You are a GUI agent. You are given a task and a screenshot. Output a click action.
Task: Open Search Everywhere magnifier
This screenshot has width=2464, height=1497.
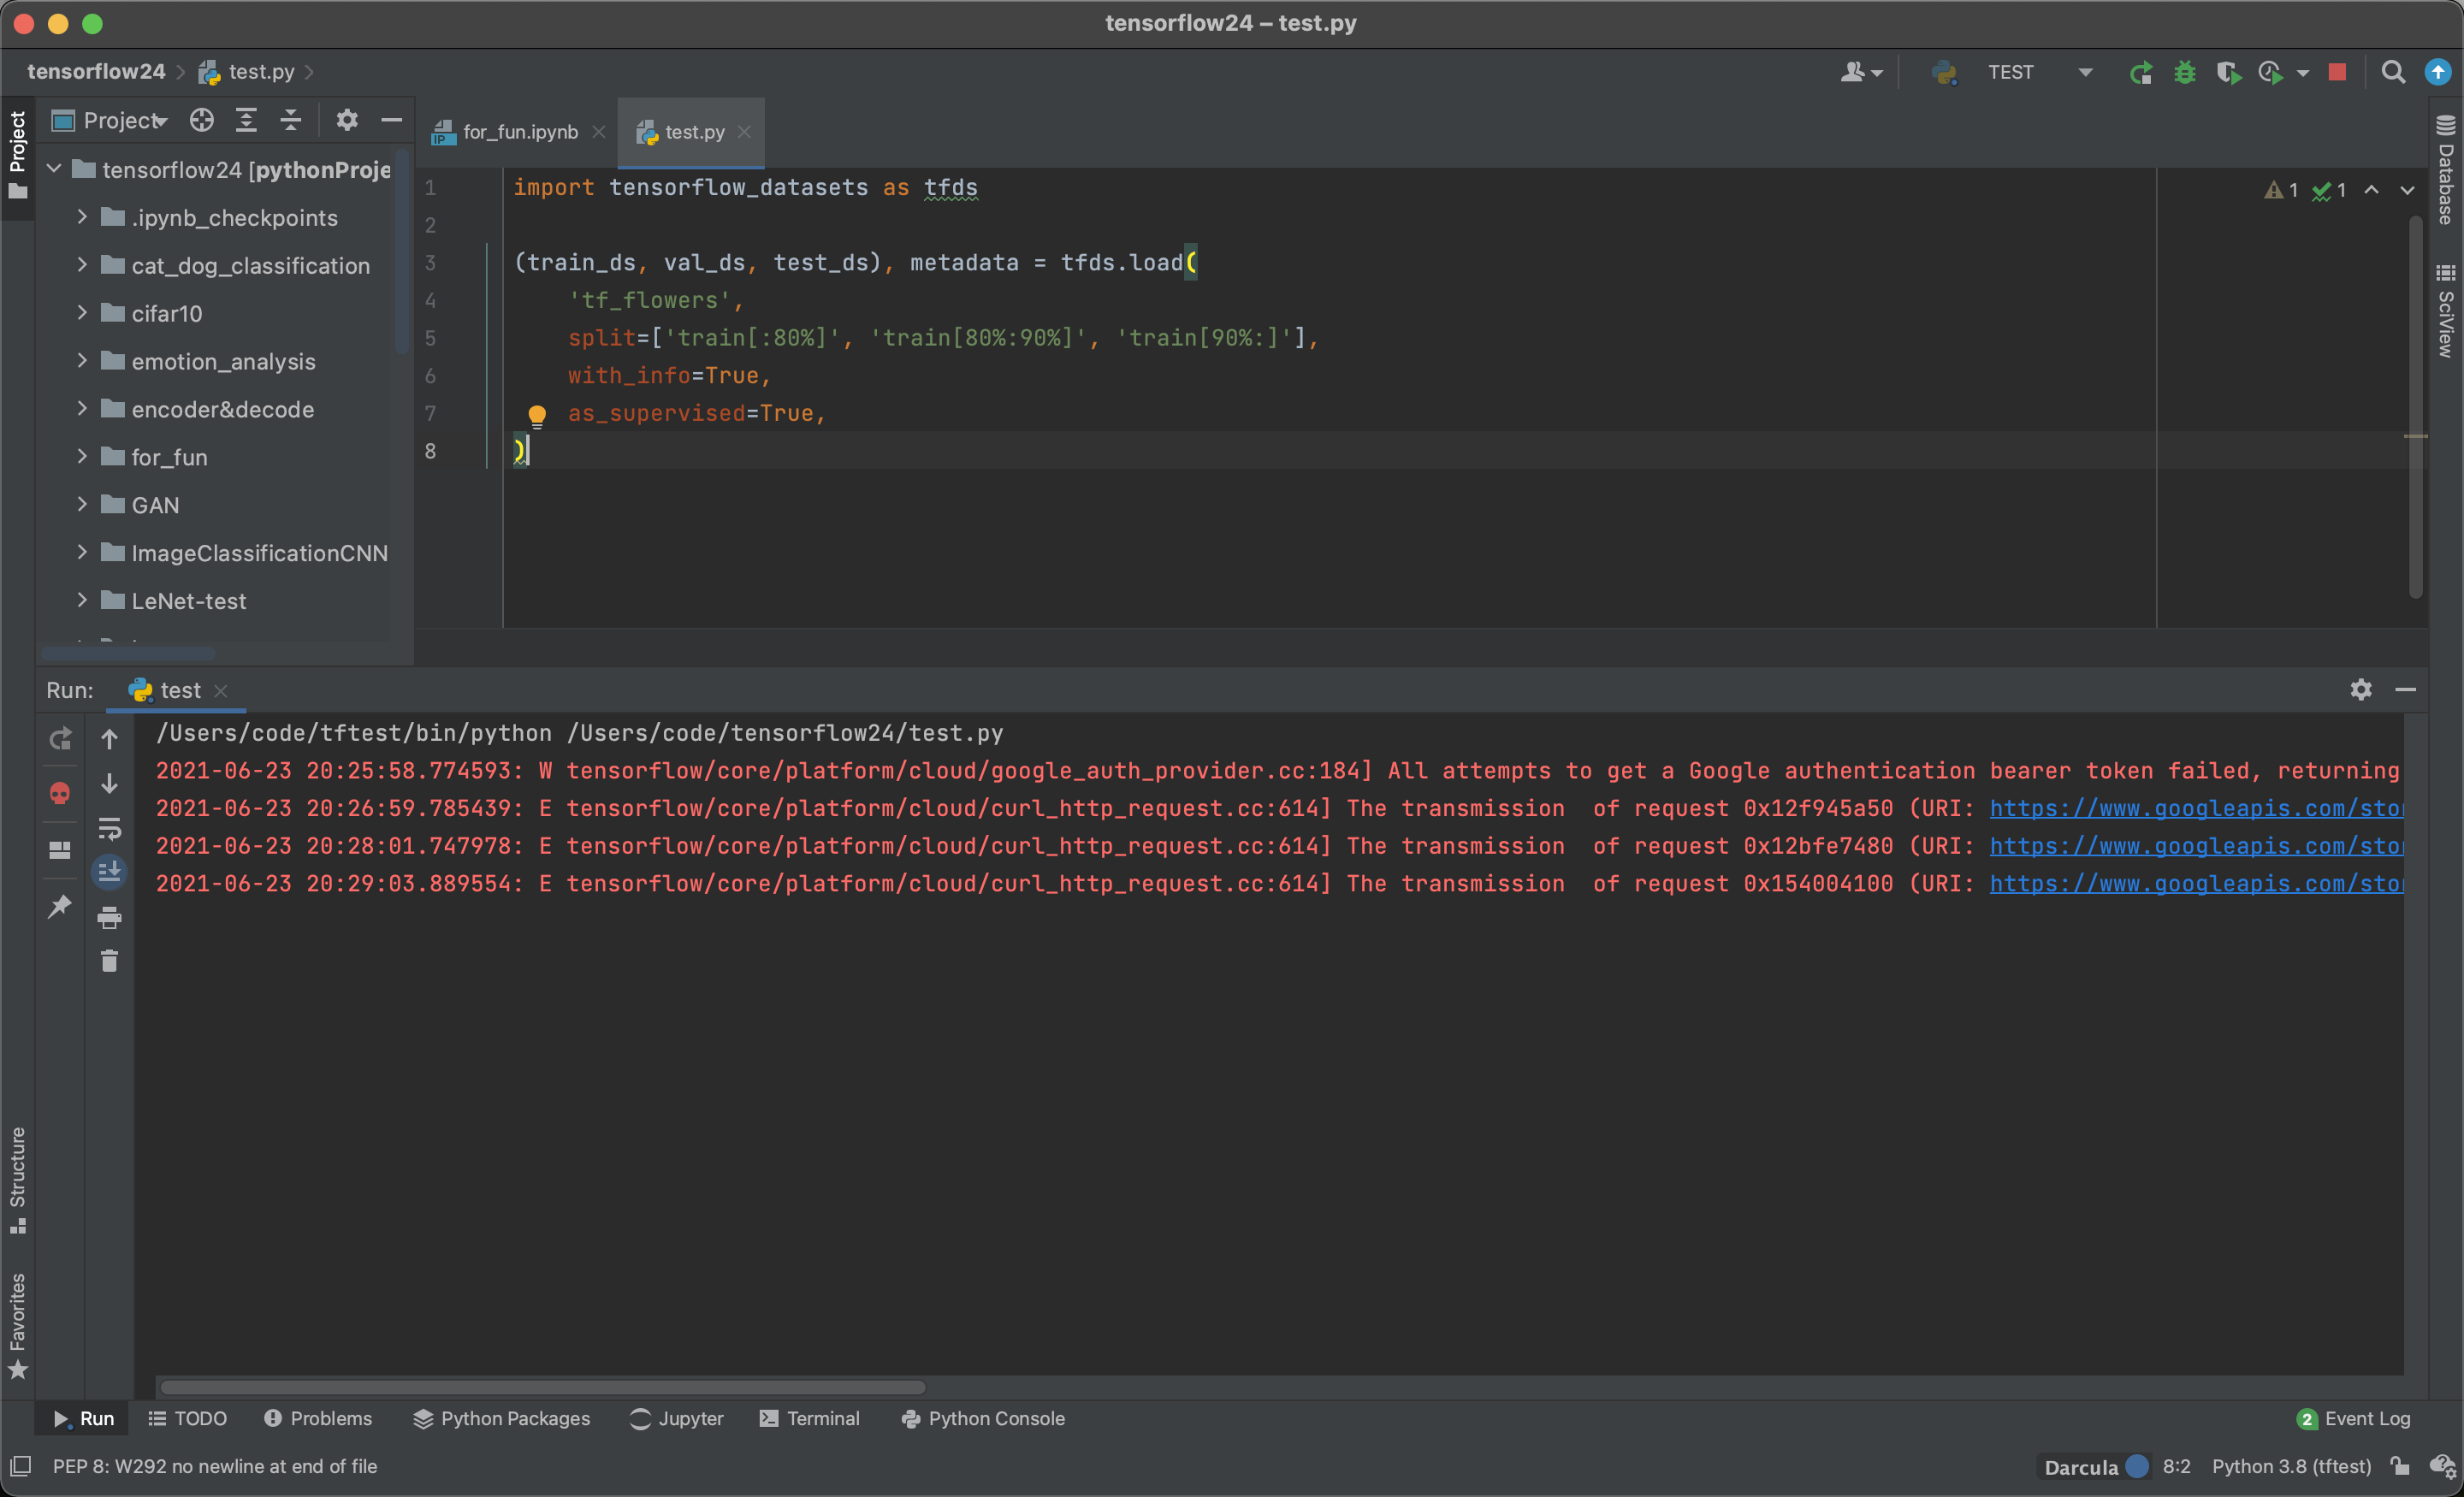[2393, 72]
